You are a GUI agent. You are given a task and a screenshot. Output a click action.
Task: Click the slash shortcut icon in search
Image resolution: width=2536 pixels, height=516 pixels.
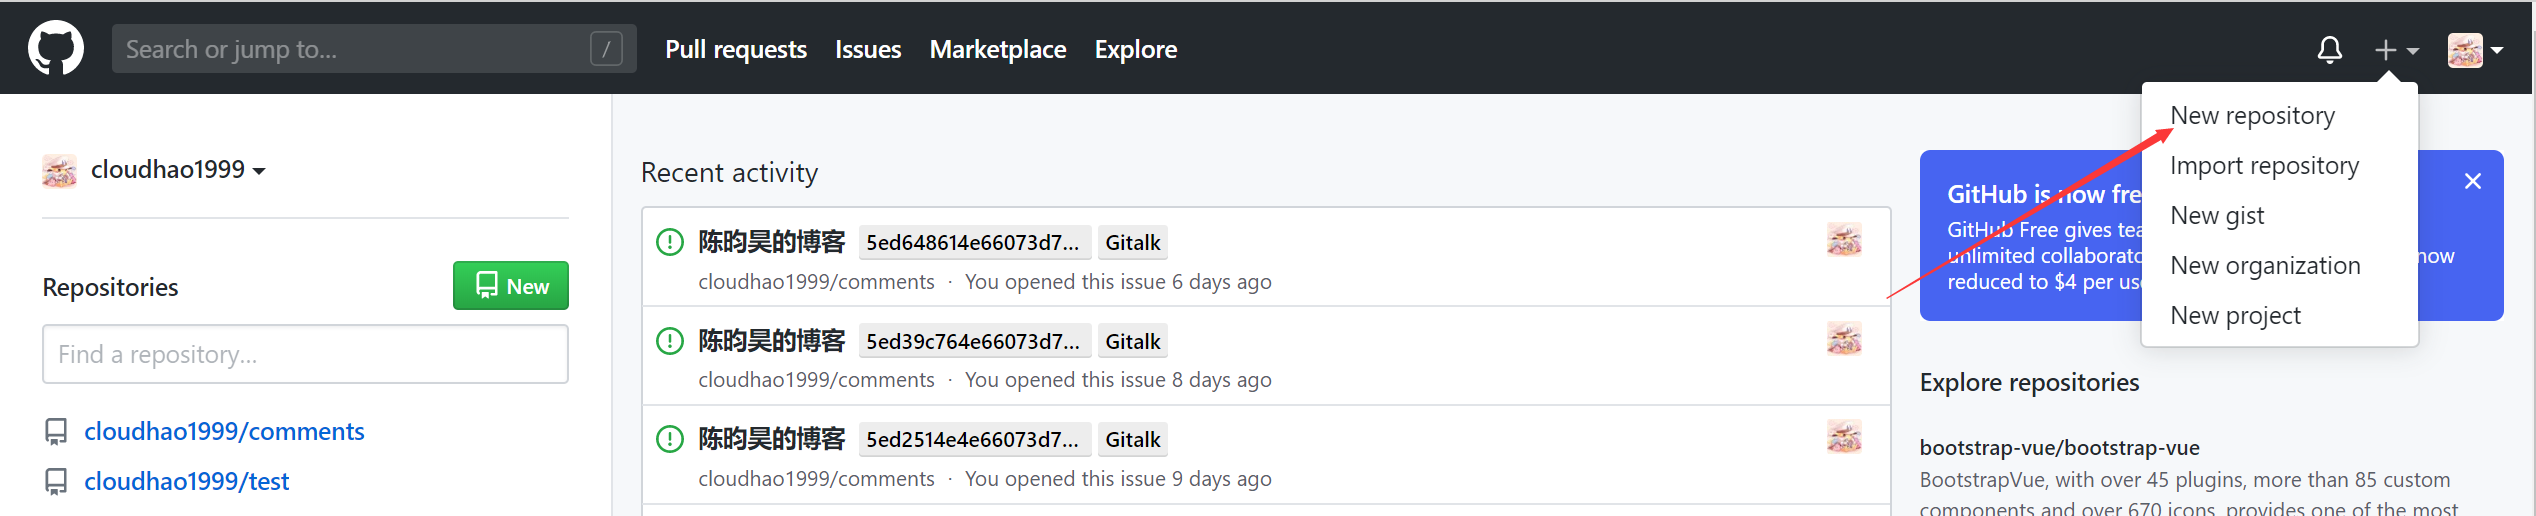click(x=606, y=49)
